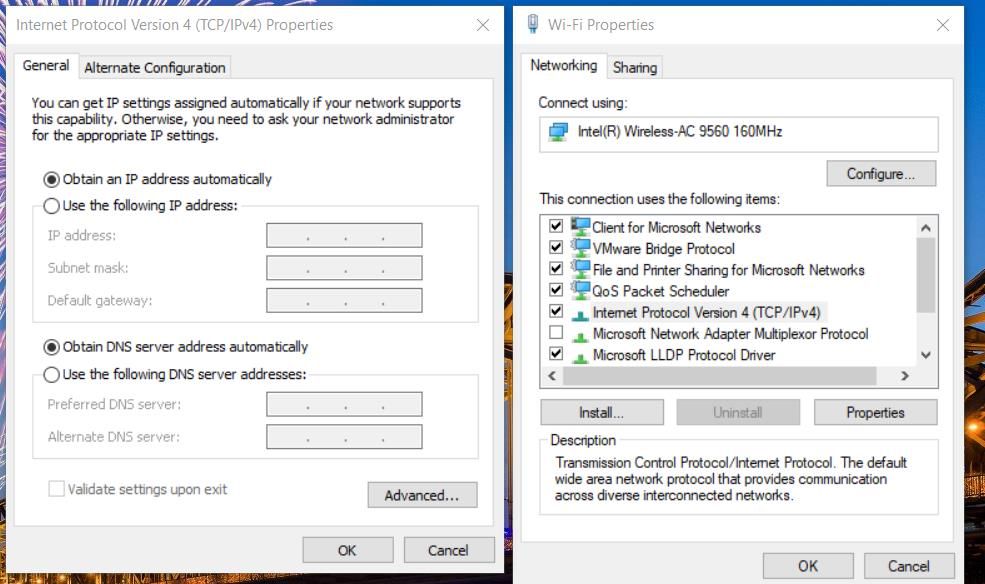The width and height of the screenshot is (985, 584).
Task: Click the Uninstall button
Action: (x=738, y=413)
